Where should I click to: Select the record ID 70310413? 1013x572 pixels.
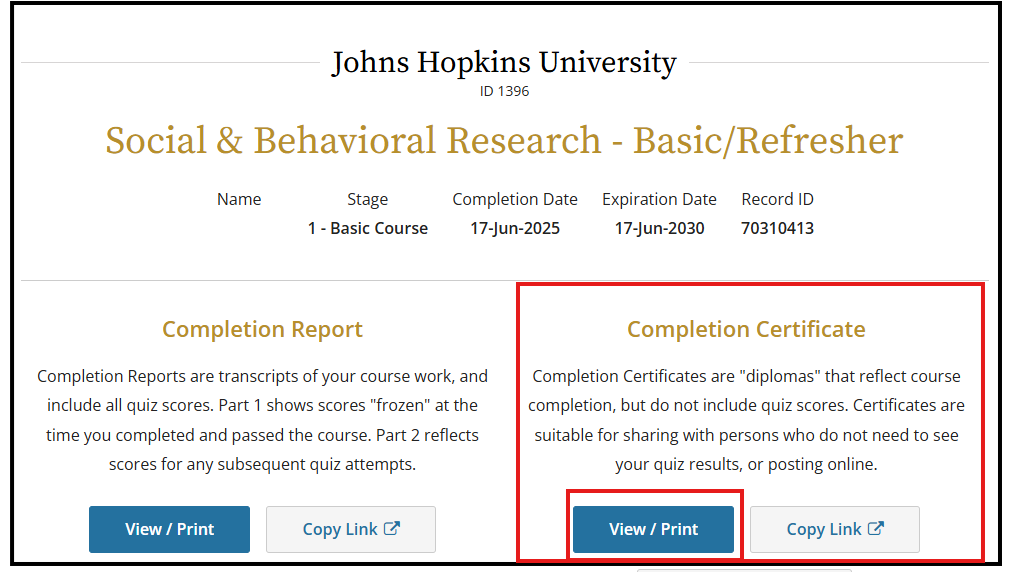tap(777, 228)
